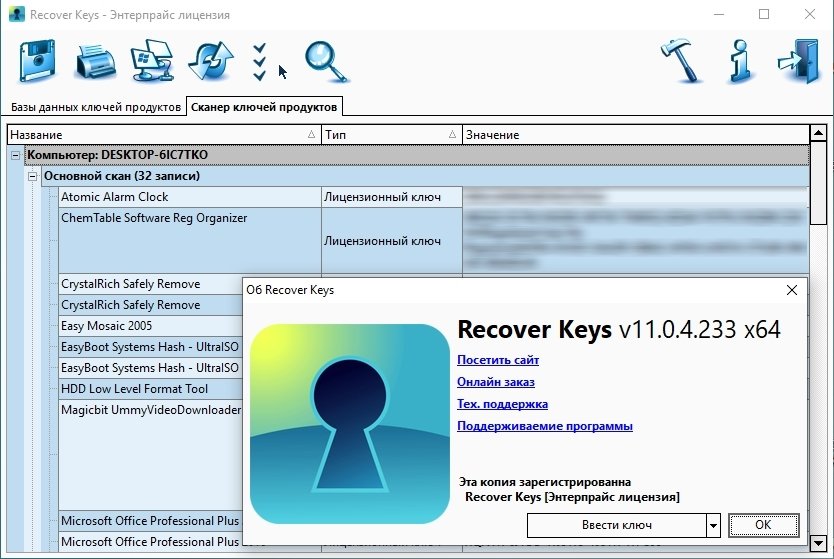
Task: Click the Recover Keys title bar icon
Action: coord(16,14)
